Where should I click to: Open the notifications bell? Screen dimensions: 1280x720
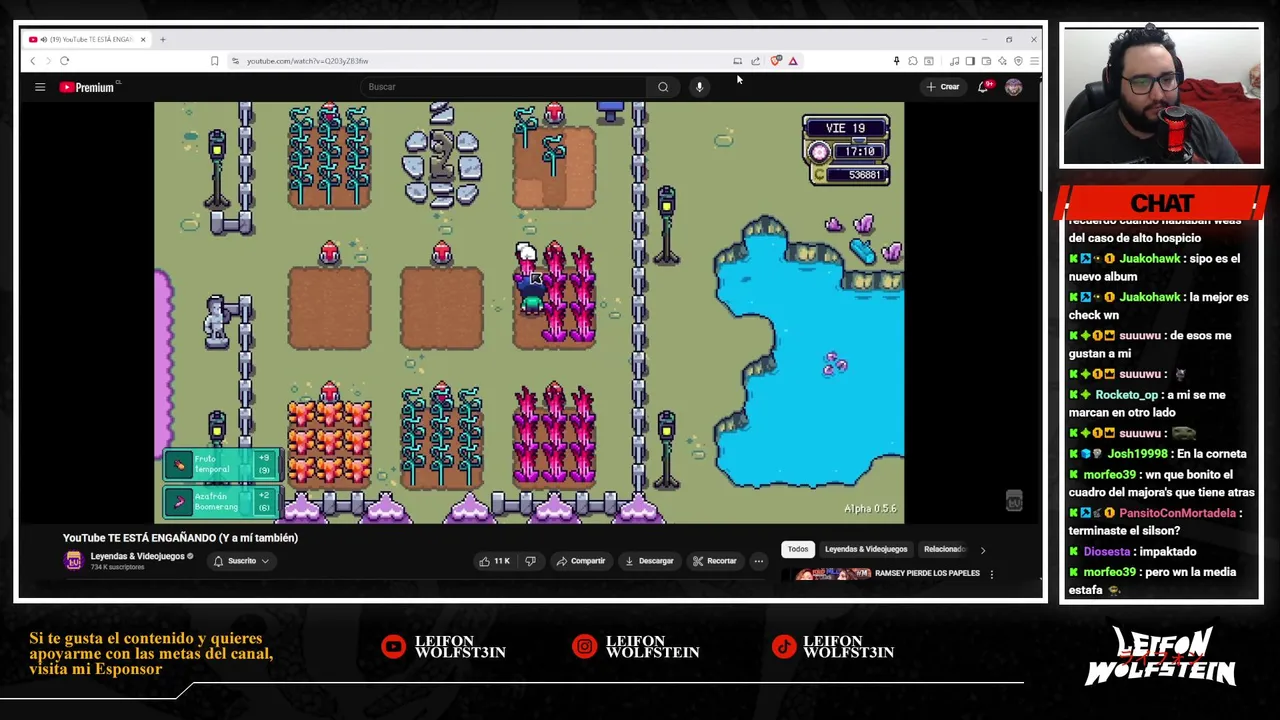(x=983, y=87)
